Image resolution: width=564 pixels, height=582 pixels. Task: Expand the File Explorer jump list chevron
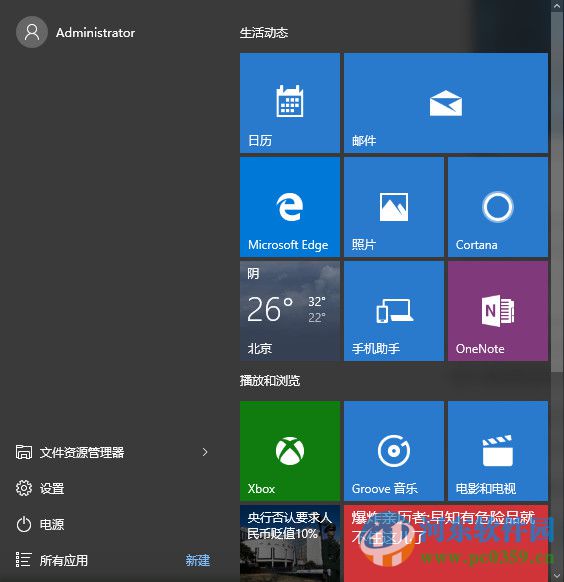[205, 452]
